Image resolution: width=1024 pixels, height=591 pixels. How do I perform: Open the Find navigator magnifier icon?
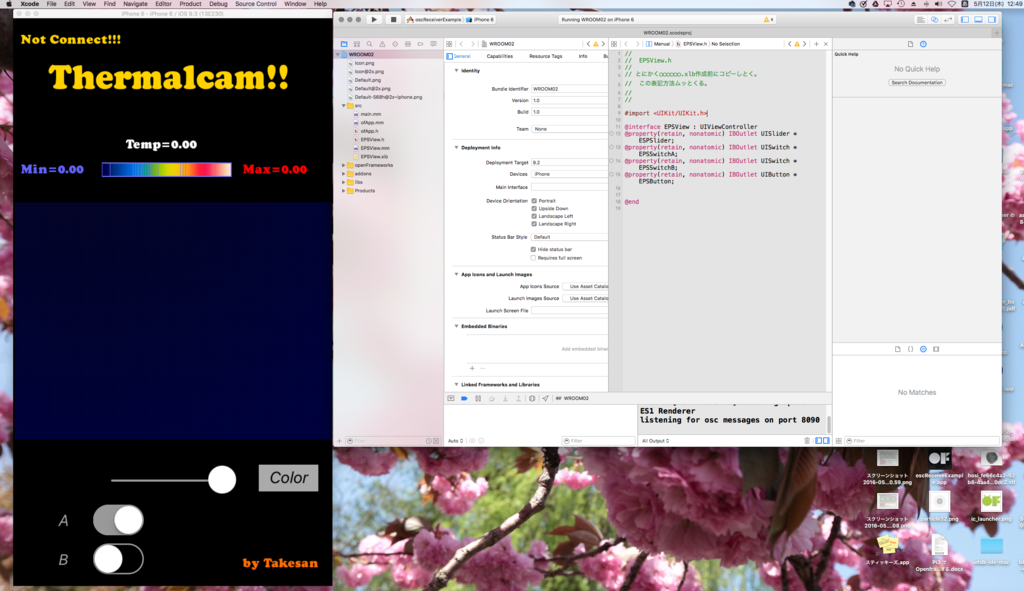(370, 44)
